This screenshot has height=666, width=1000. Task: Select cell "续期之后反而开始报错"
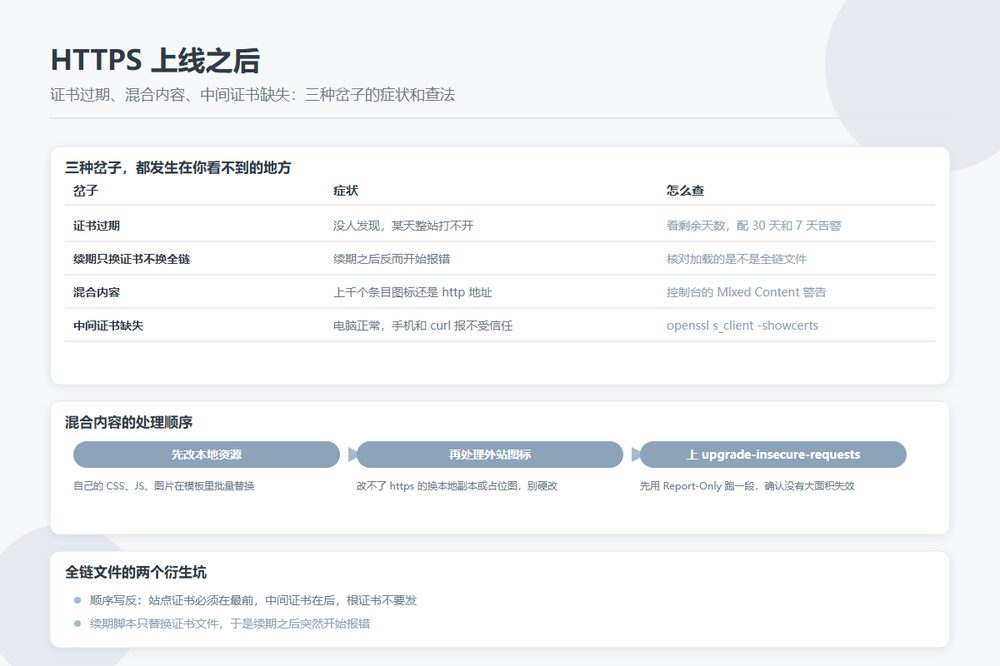point(392,259)
